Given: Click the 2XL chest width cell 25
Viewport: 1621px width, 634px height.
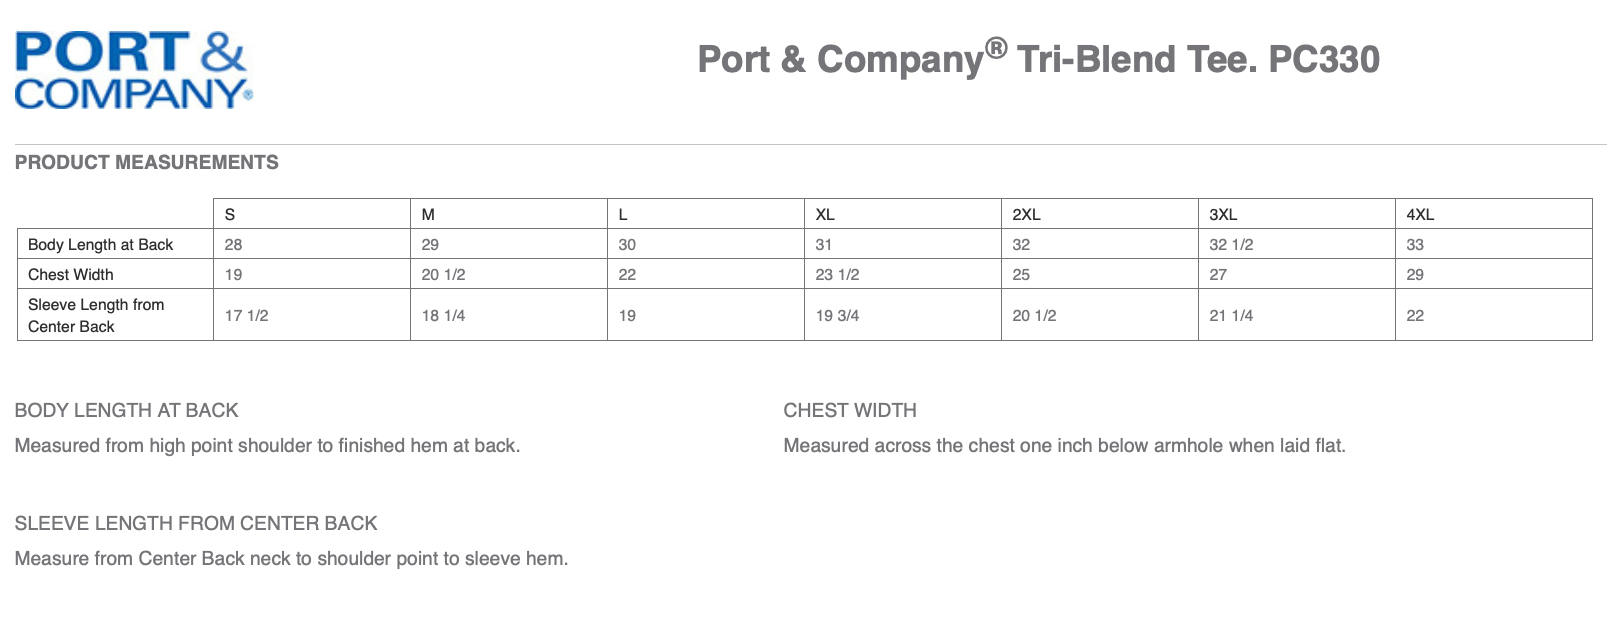Looking at the screenshot, I should (1021, 274).
